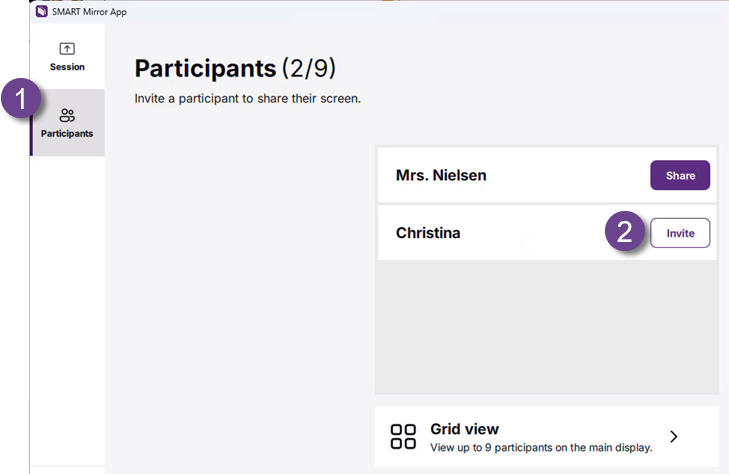
Task: Click the purple number 1 callout badge
Action: [x=22, y=101]
